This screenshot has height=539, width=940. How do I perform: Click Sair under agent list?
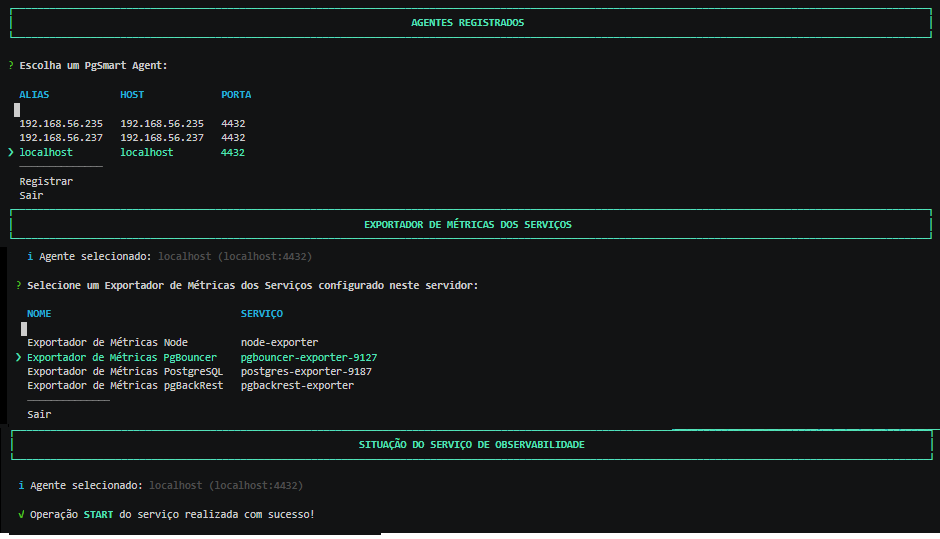coord(31,195)
